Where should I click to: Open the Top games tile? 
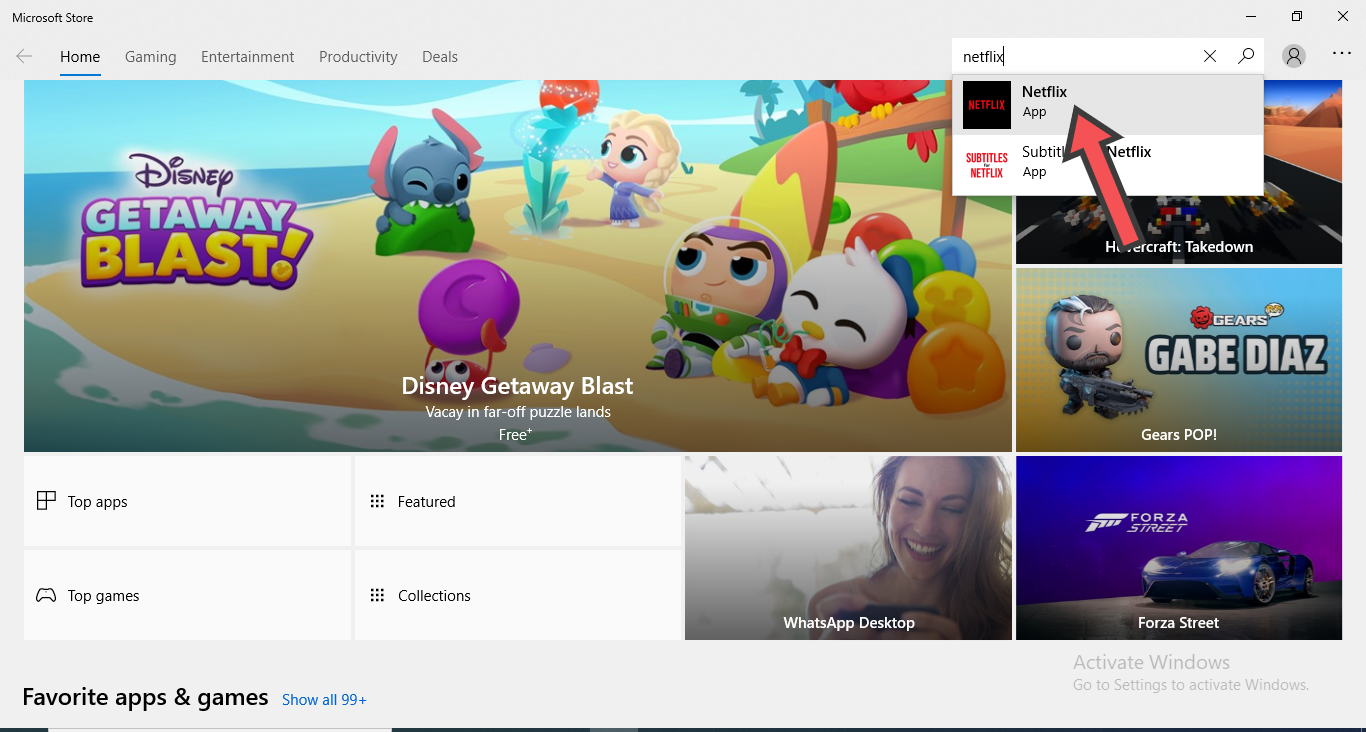pyautogui.click(x=188, y=595)
